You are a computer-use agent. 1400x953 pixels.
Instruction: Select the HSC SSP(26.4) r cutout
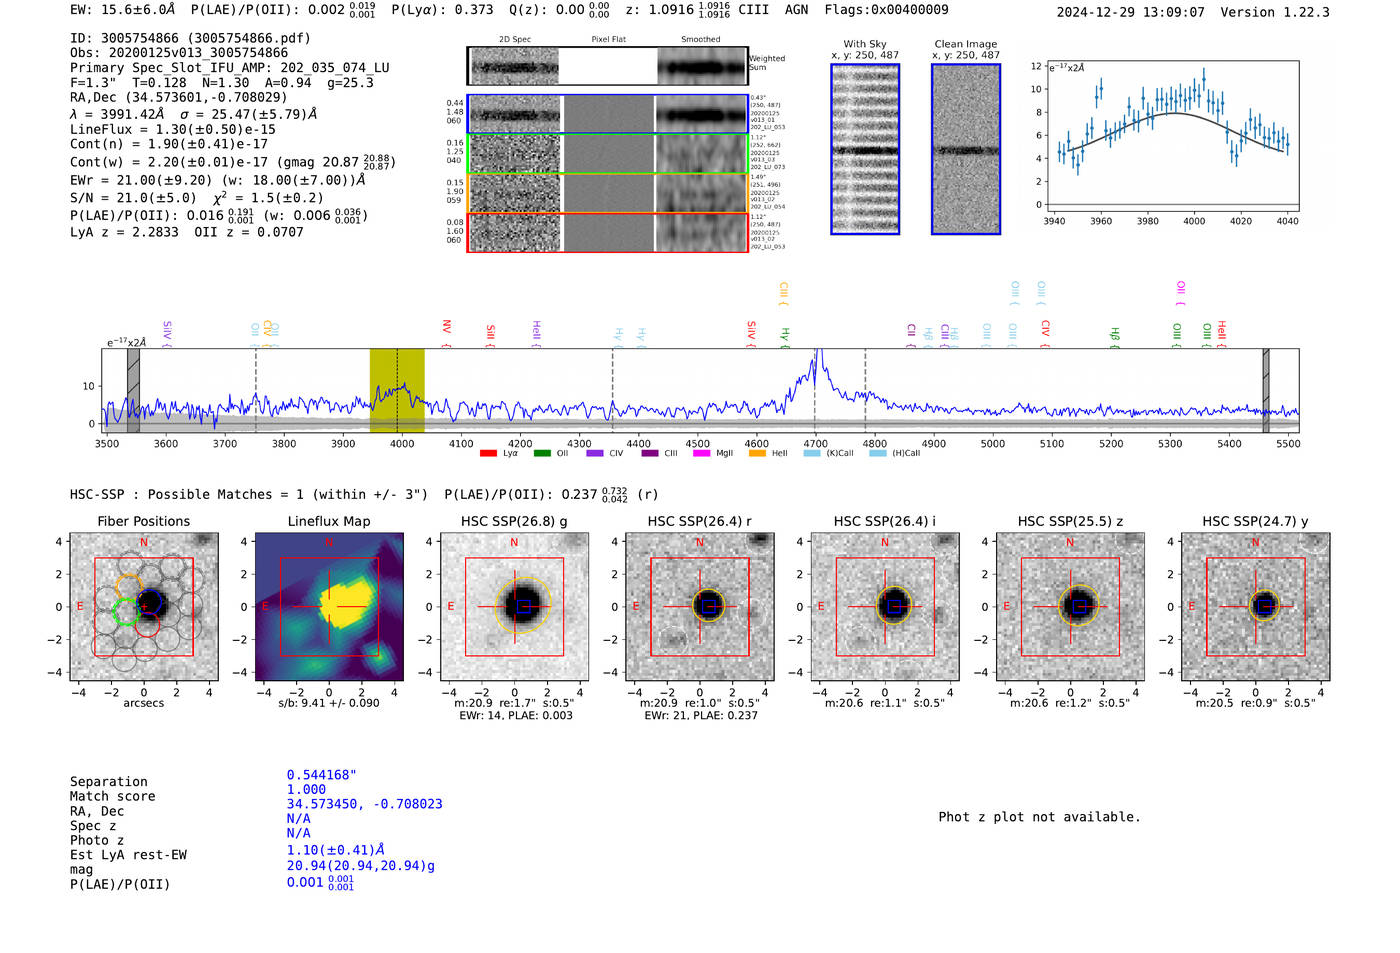point(700,607)
